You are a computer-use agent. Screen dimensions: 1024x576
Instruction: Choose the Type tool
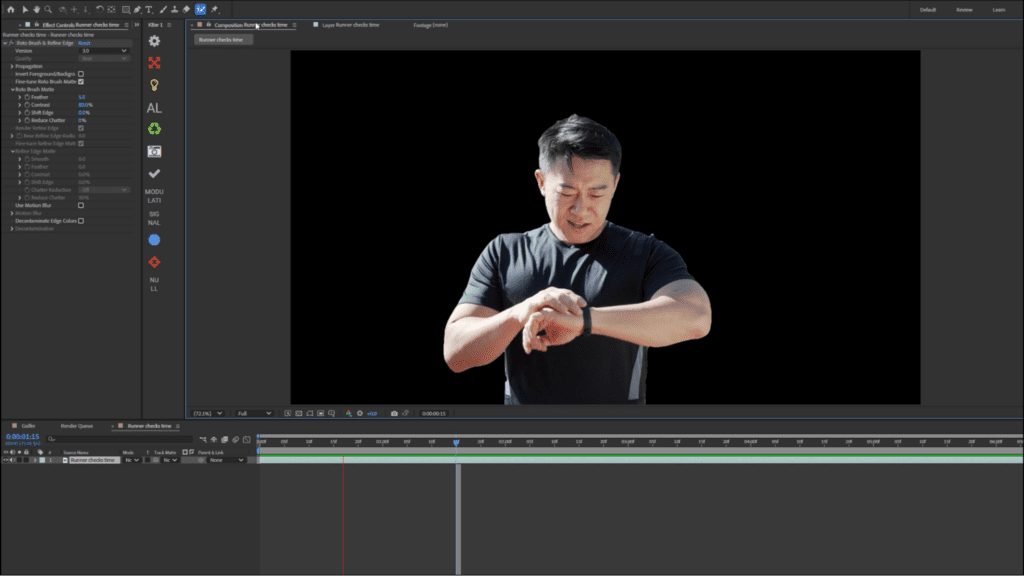coord(149,9)
